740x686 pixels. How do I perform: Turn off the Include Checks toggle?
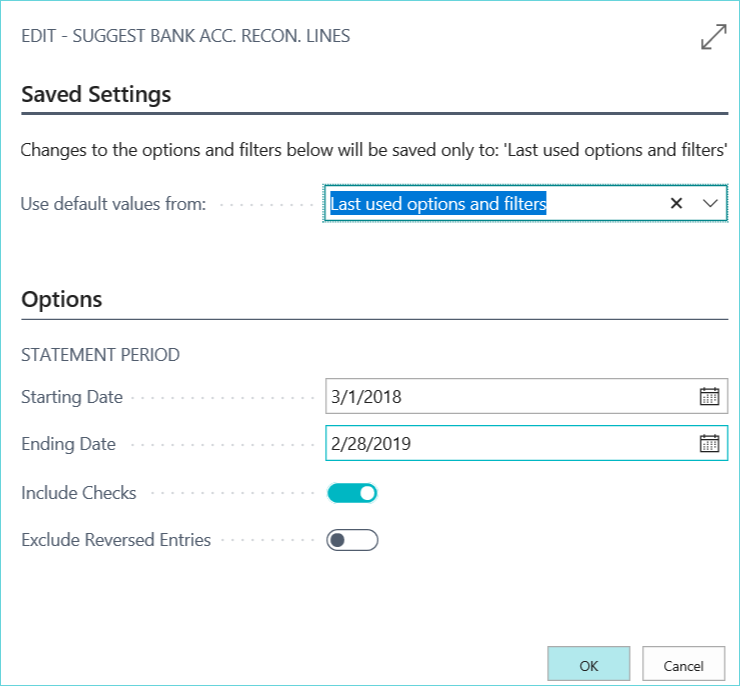[x=352, y=493]
